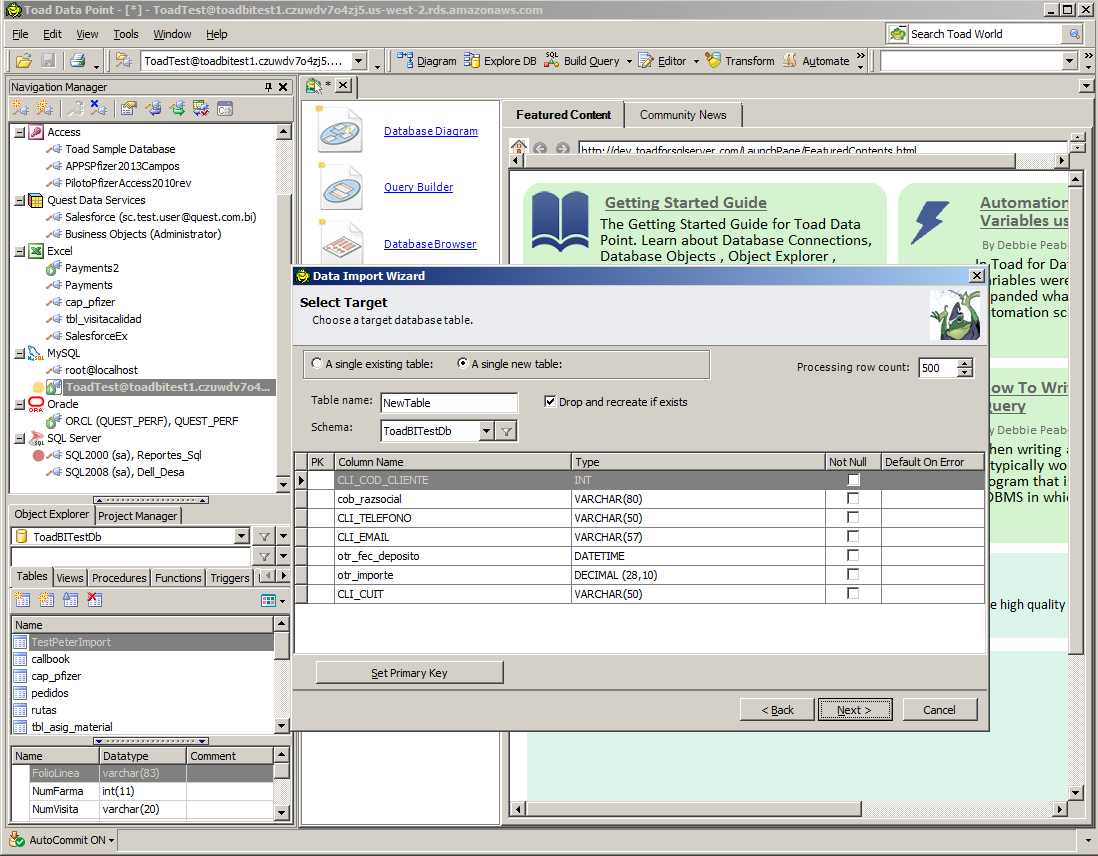Click the delete connection icon with blue X
1098x856 pixels.
tap(99, 109)
